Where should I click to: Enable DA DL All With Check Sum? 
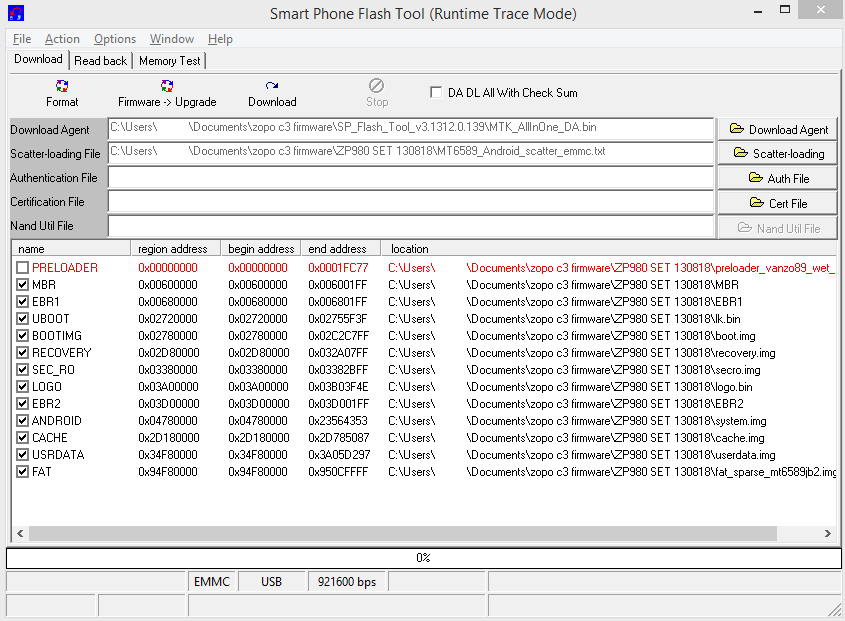[436, 92]
